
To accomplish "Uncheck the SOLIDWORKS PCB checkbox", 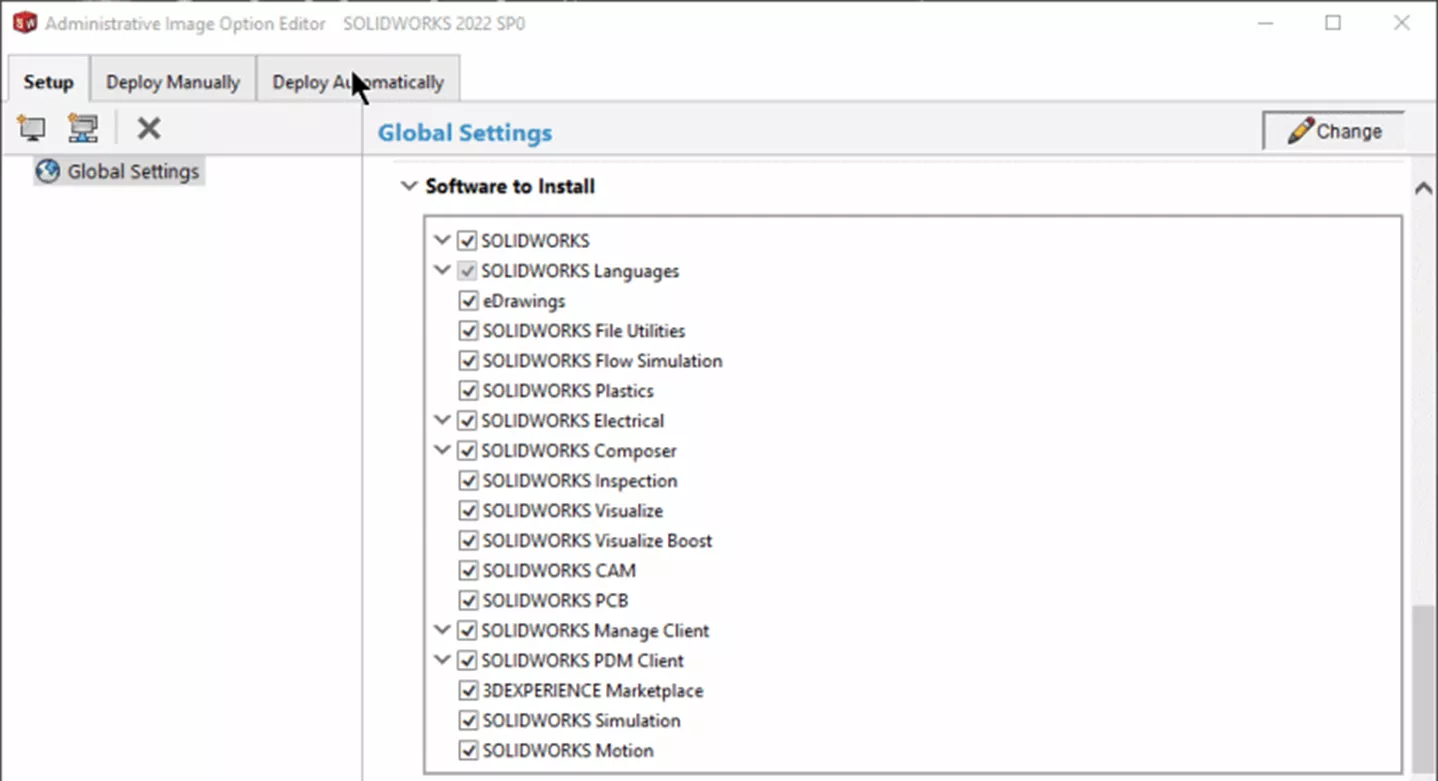I will point(468,601).
